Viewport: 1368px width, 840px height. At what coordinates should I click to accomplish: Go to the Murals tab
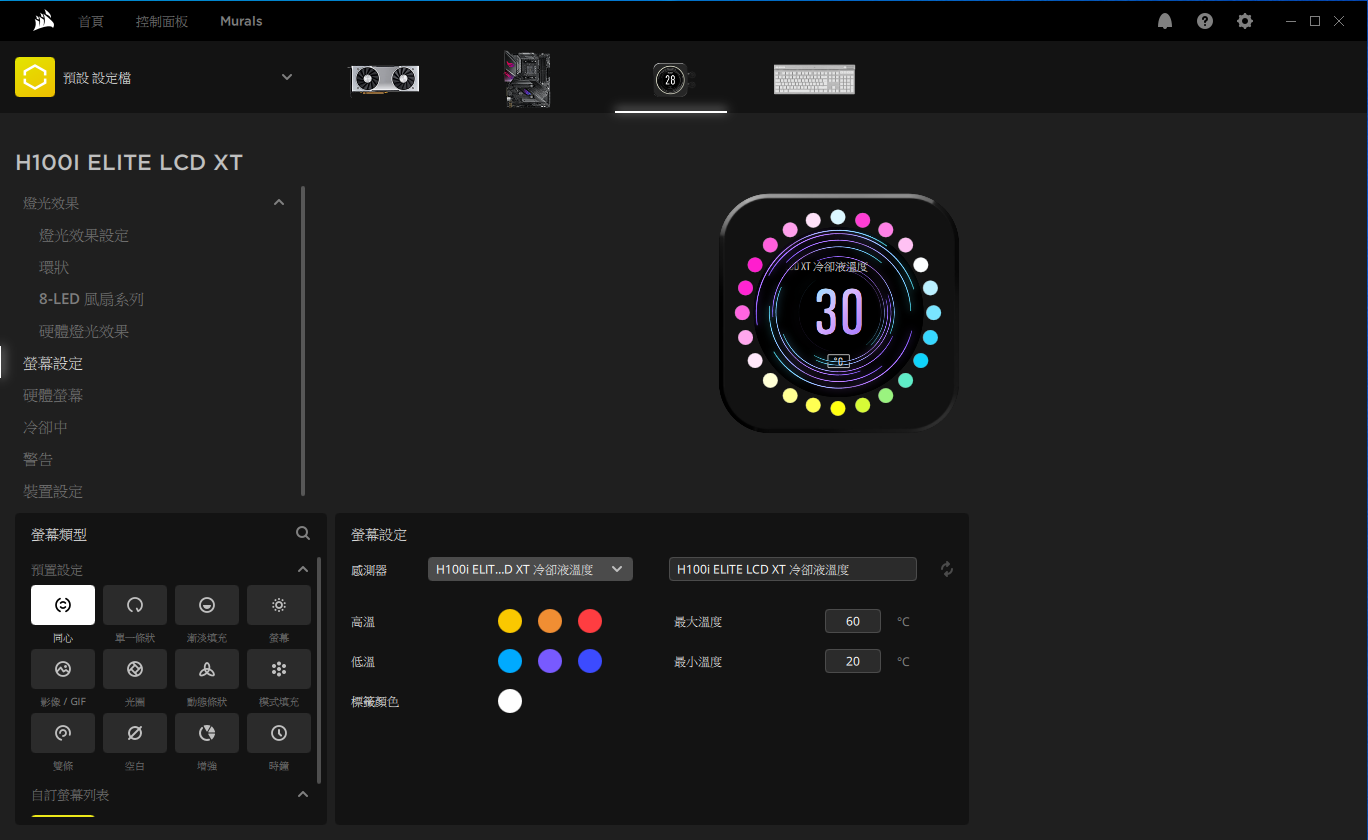tap(241, 21)
